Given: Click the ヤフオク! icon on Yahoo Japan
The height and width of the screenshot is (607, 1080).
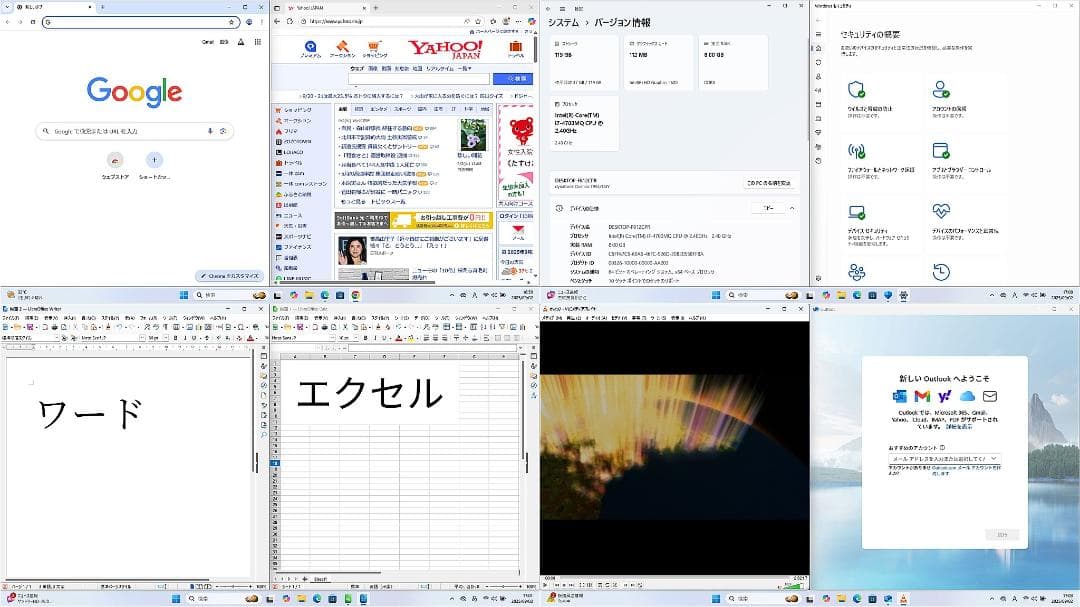Looking at the screenshot, I should [341, 46].
